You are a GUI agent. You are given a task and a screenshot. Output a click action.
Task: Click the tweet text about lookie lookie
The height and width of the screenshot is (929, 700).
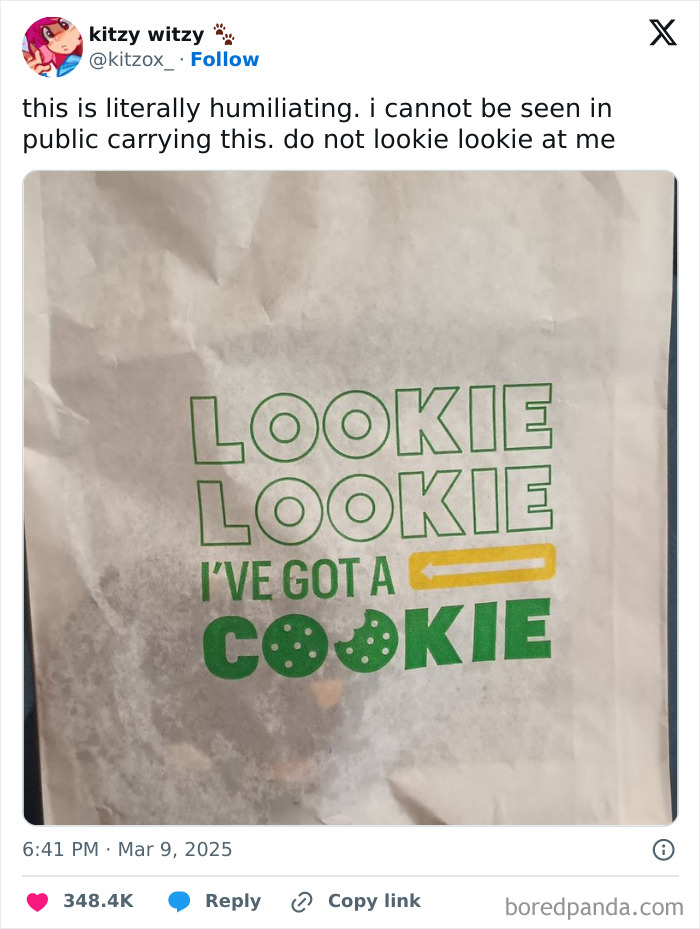tap(318, 124)
